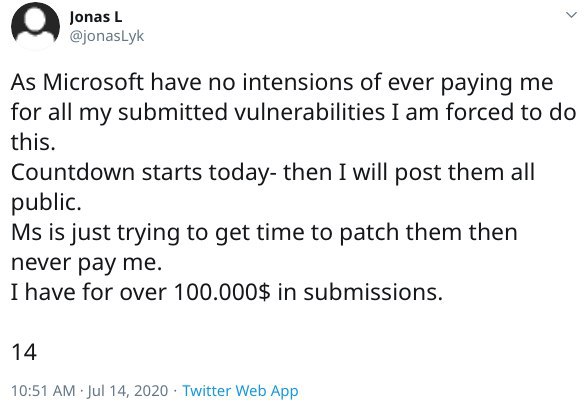The image size is (588, 407).
Task: Open the Twitter Web App source link
Action: [240, 391]
